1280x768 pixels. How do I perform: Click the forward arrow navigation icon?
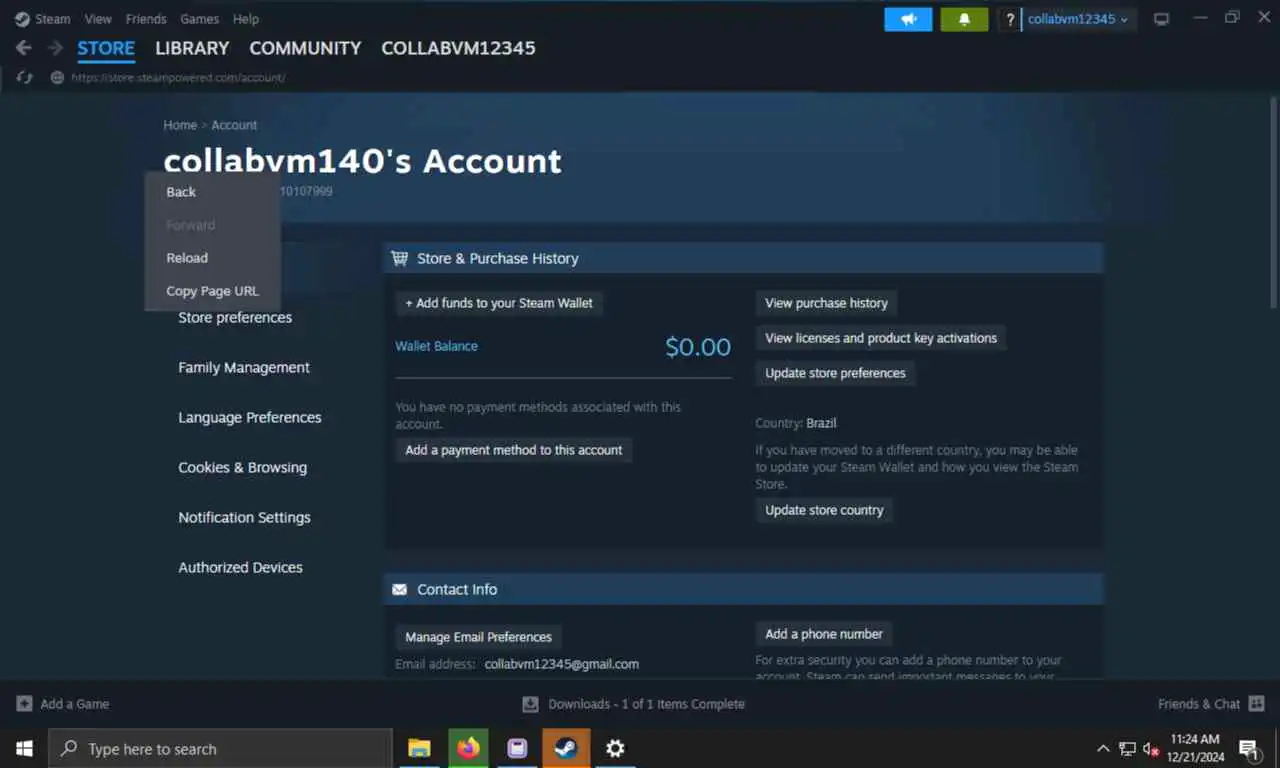click(x=56, y=48)
